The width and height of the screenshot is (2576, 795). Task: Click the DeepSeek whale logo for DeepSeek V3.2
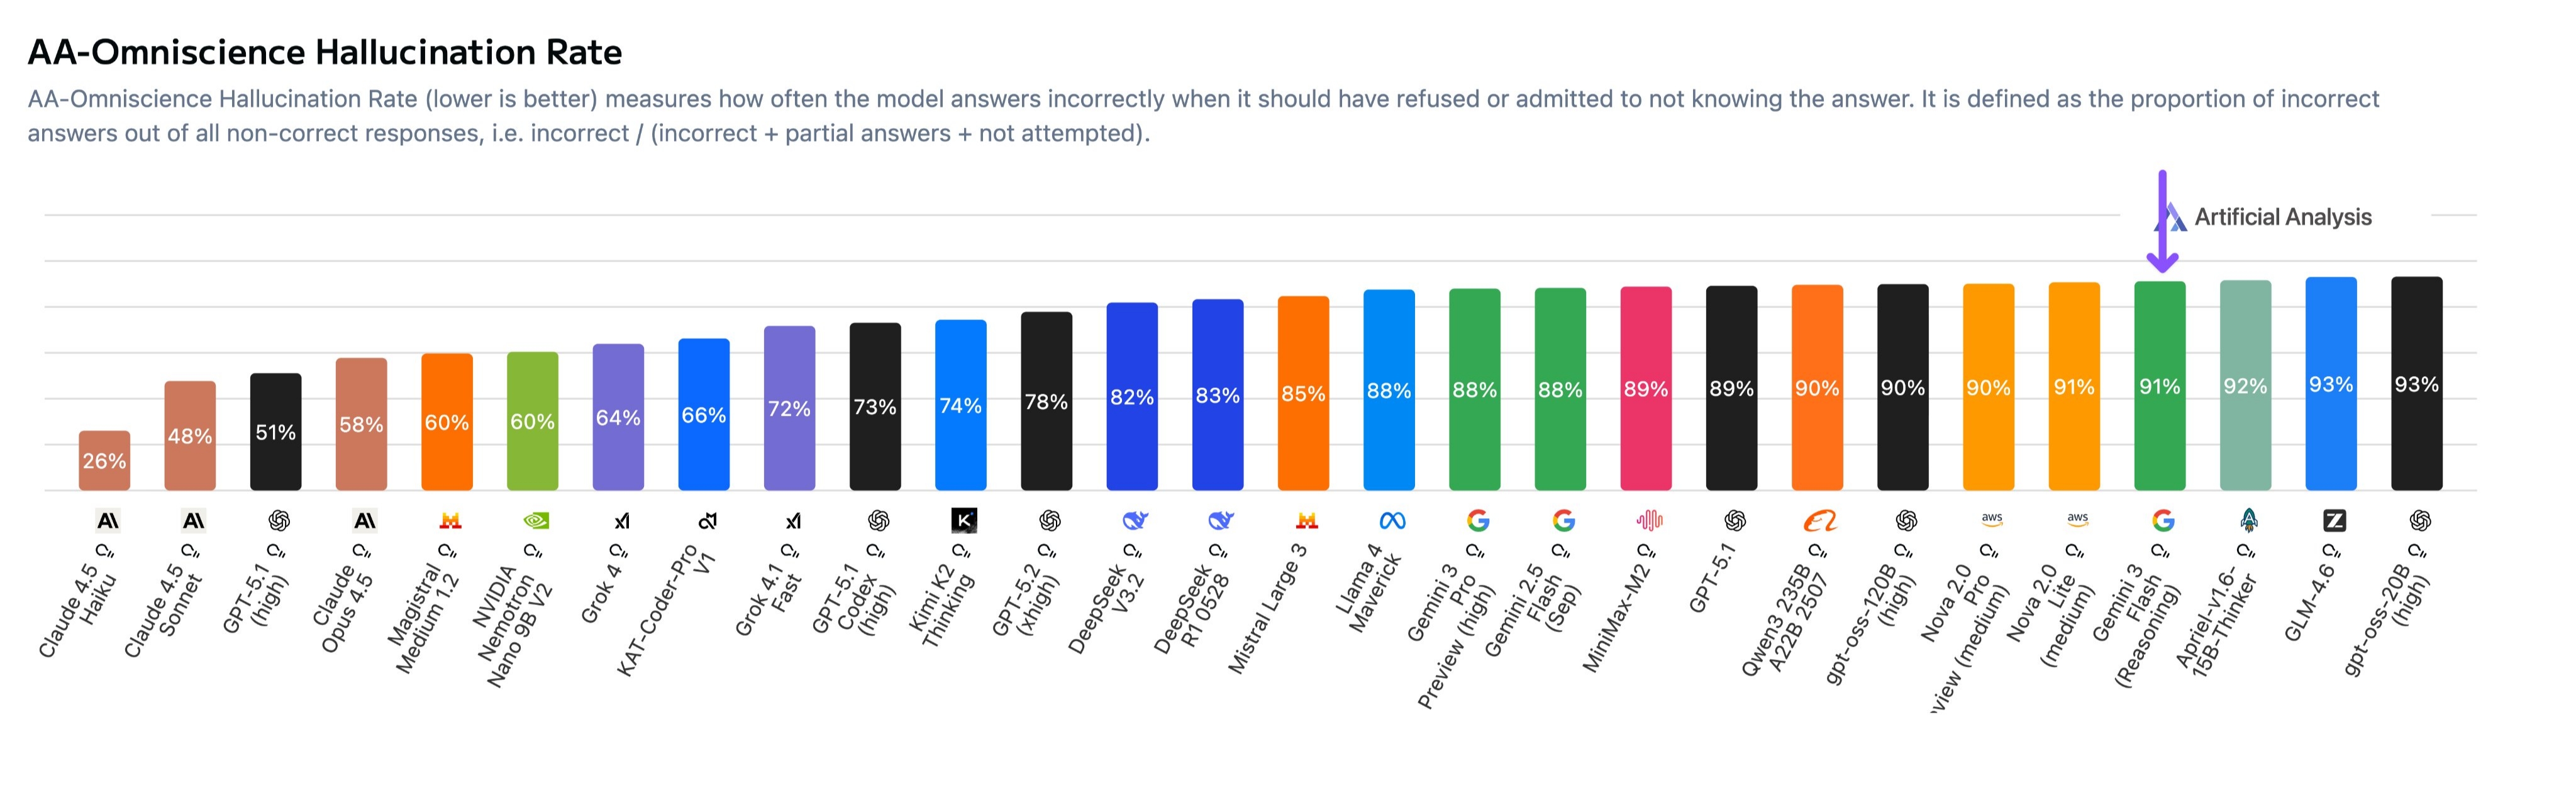[x=1135, y=520]
